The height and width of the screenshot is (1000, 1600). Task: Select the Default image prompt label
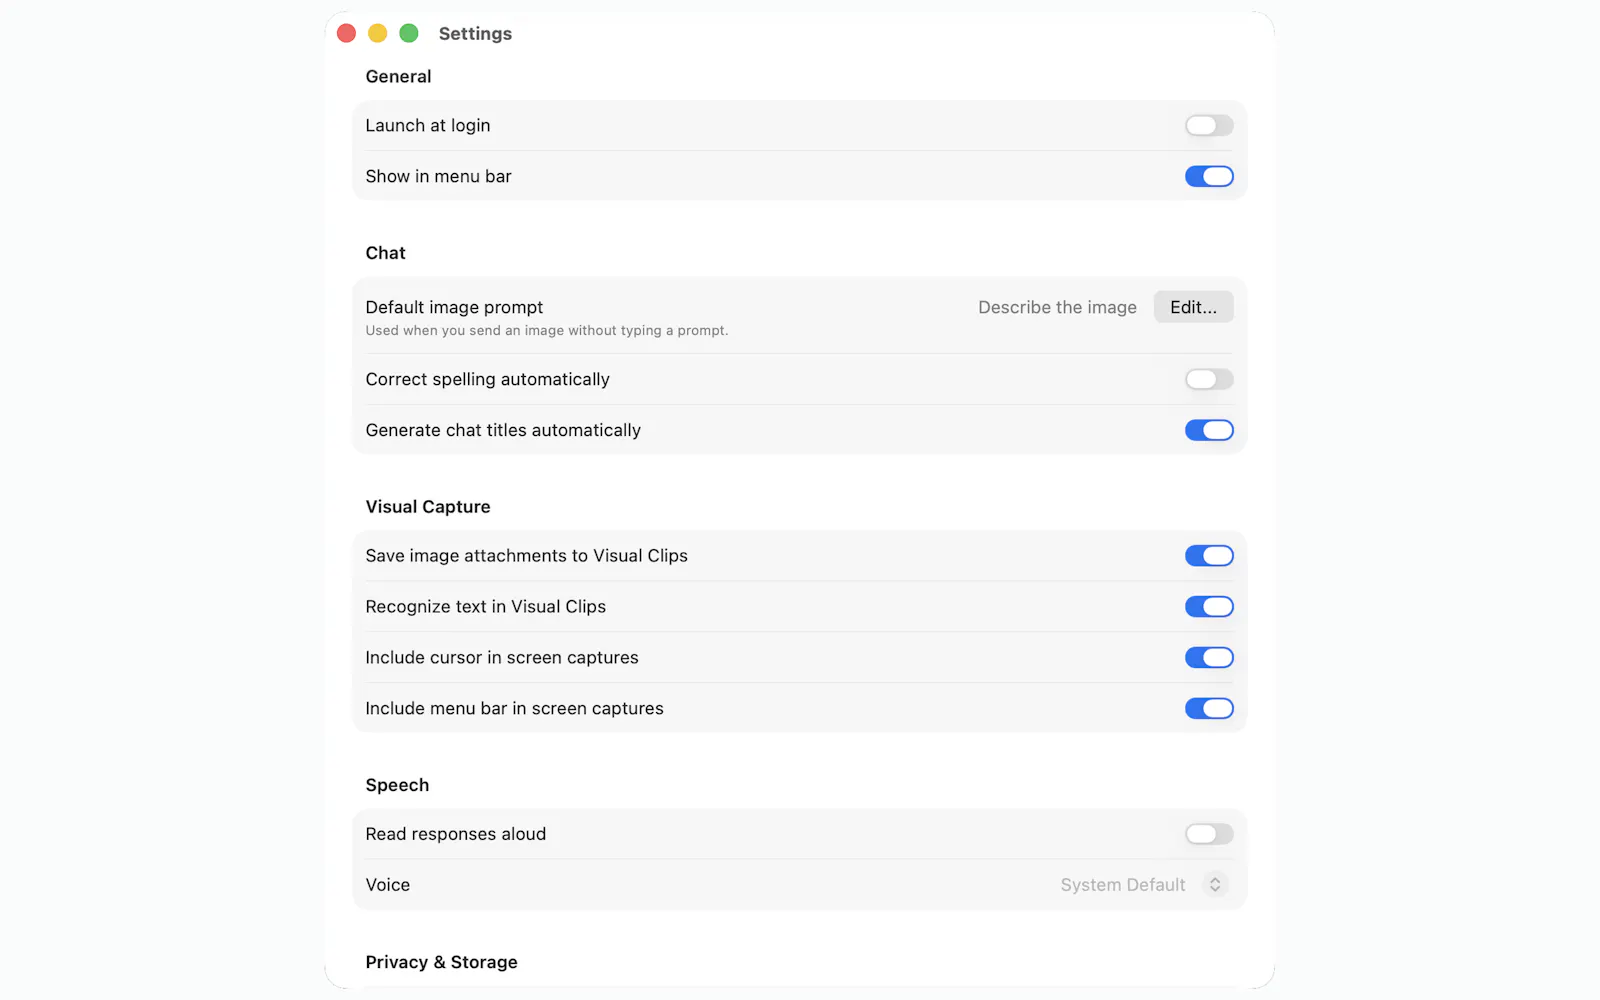(x=454, y=307)
